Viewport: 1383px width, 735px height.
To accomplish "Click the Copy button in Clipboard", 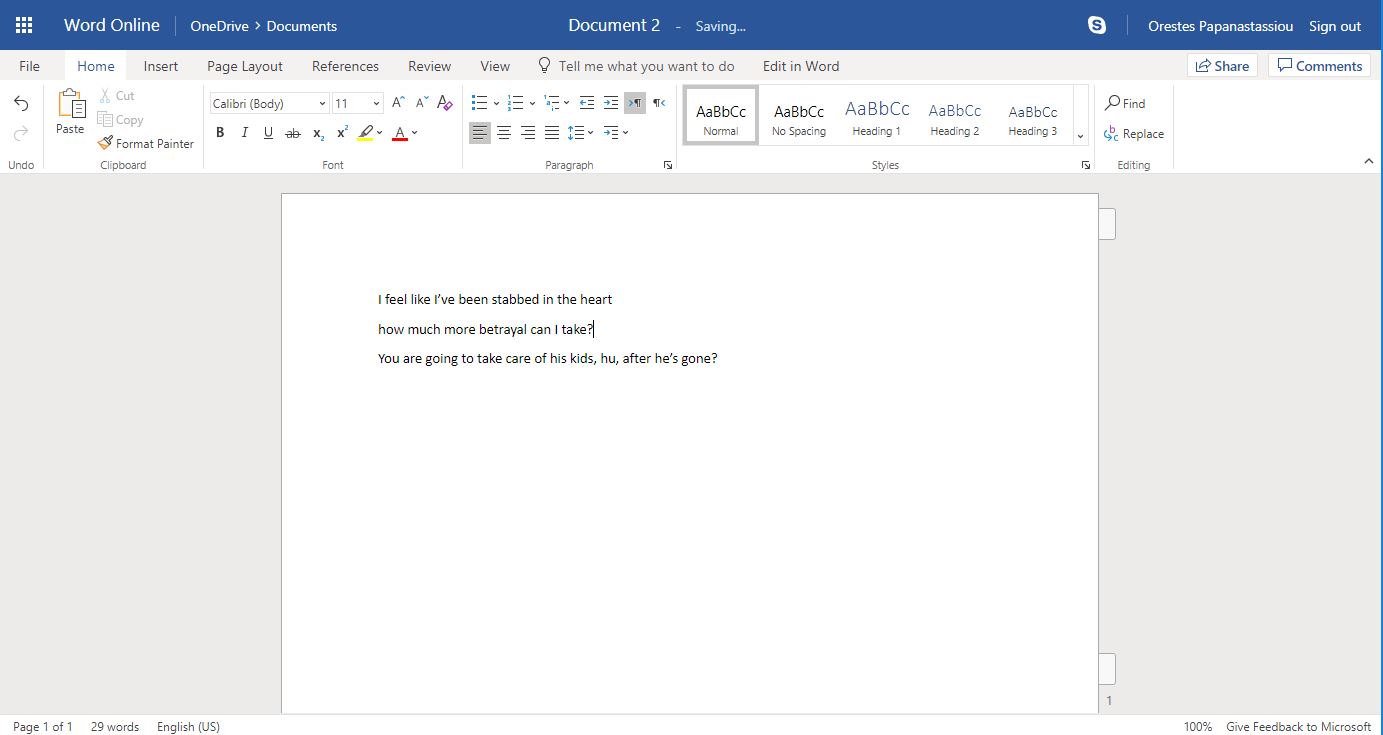I will coord(120,120).
